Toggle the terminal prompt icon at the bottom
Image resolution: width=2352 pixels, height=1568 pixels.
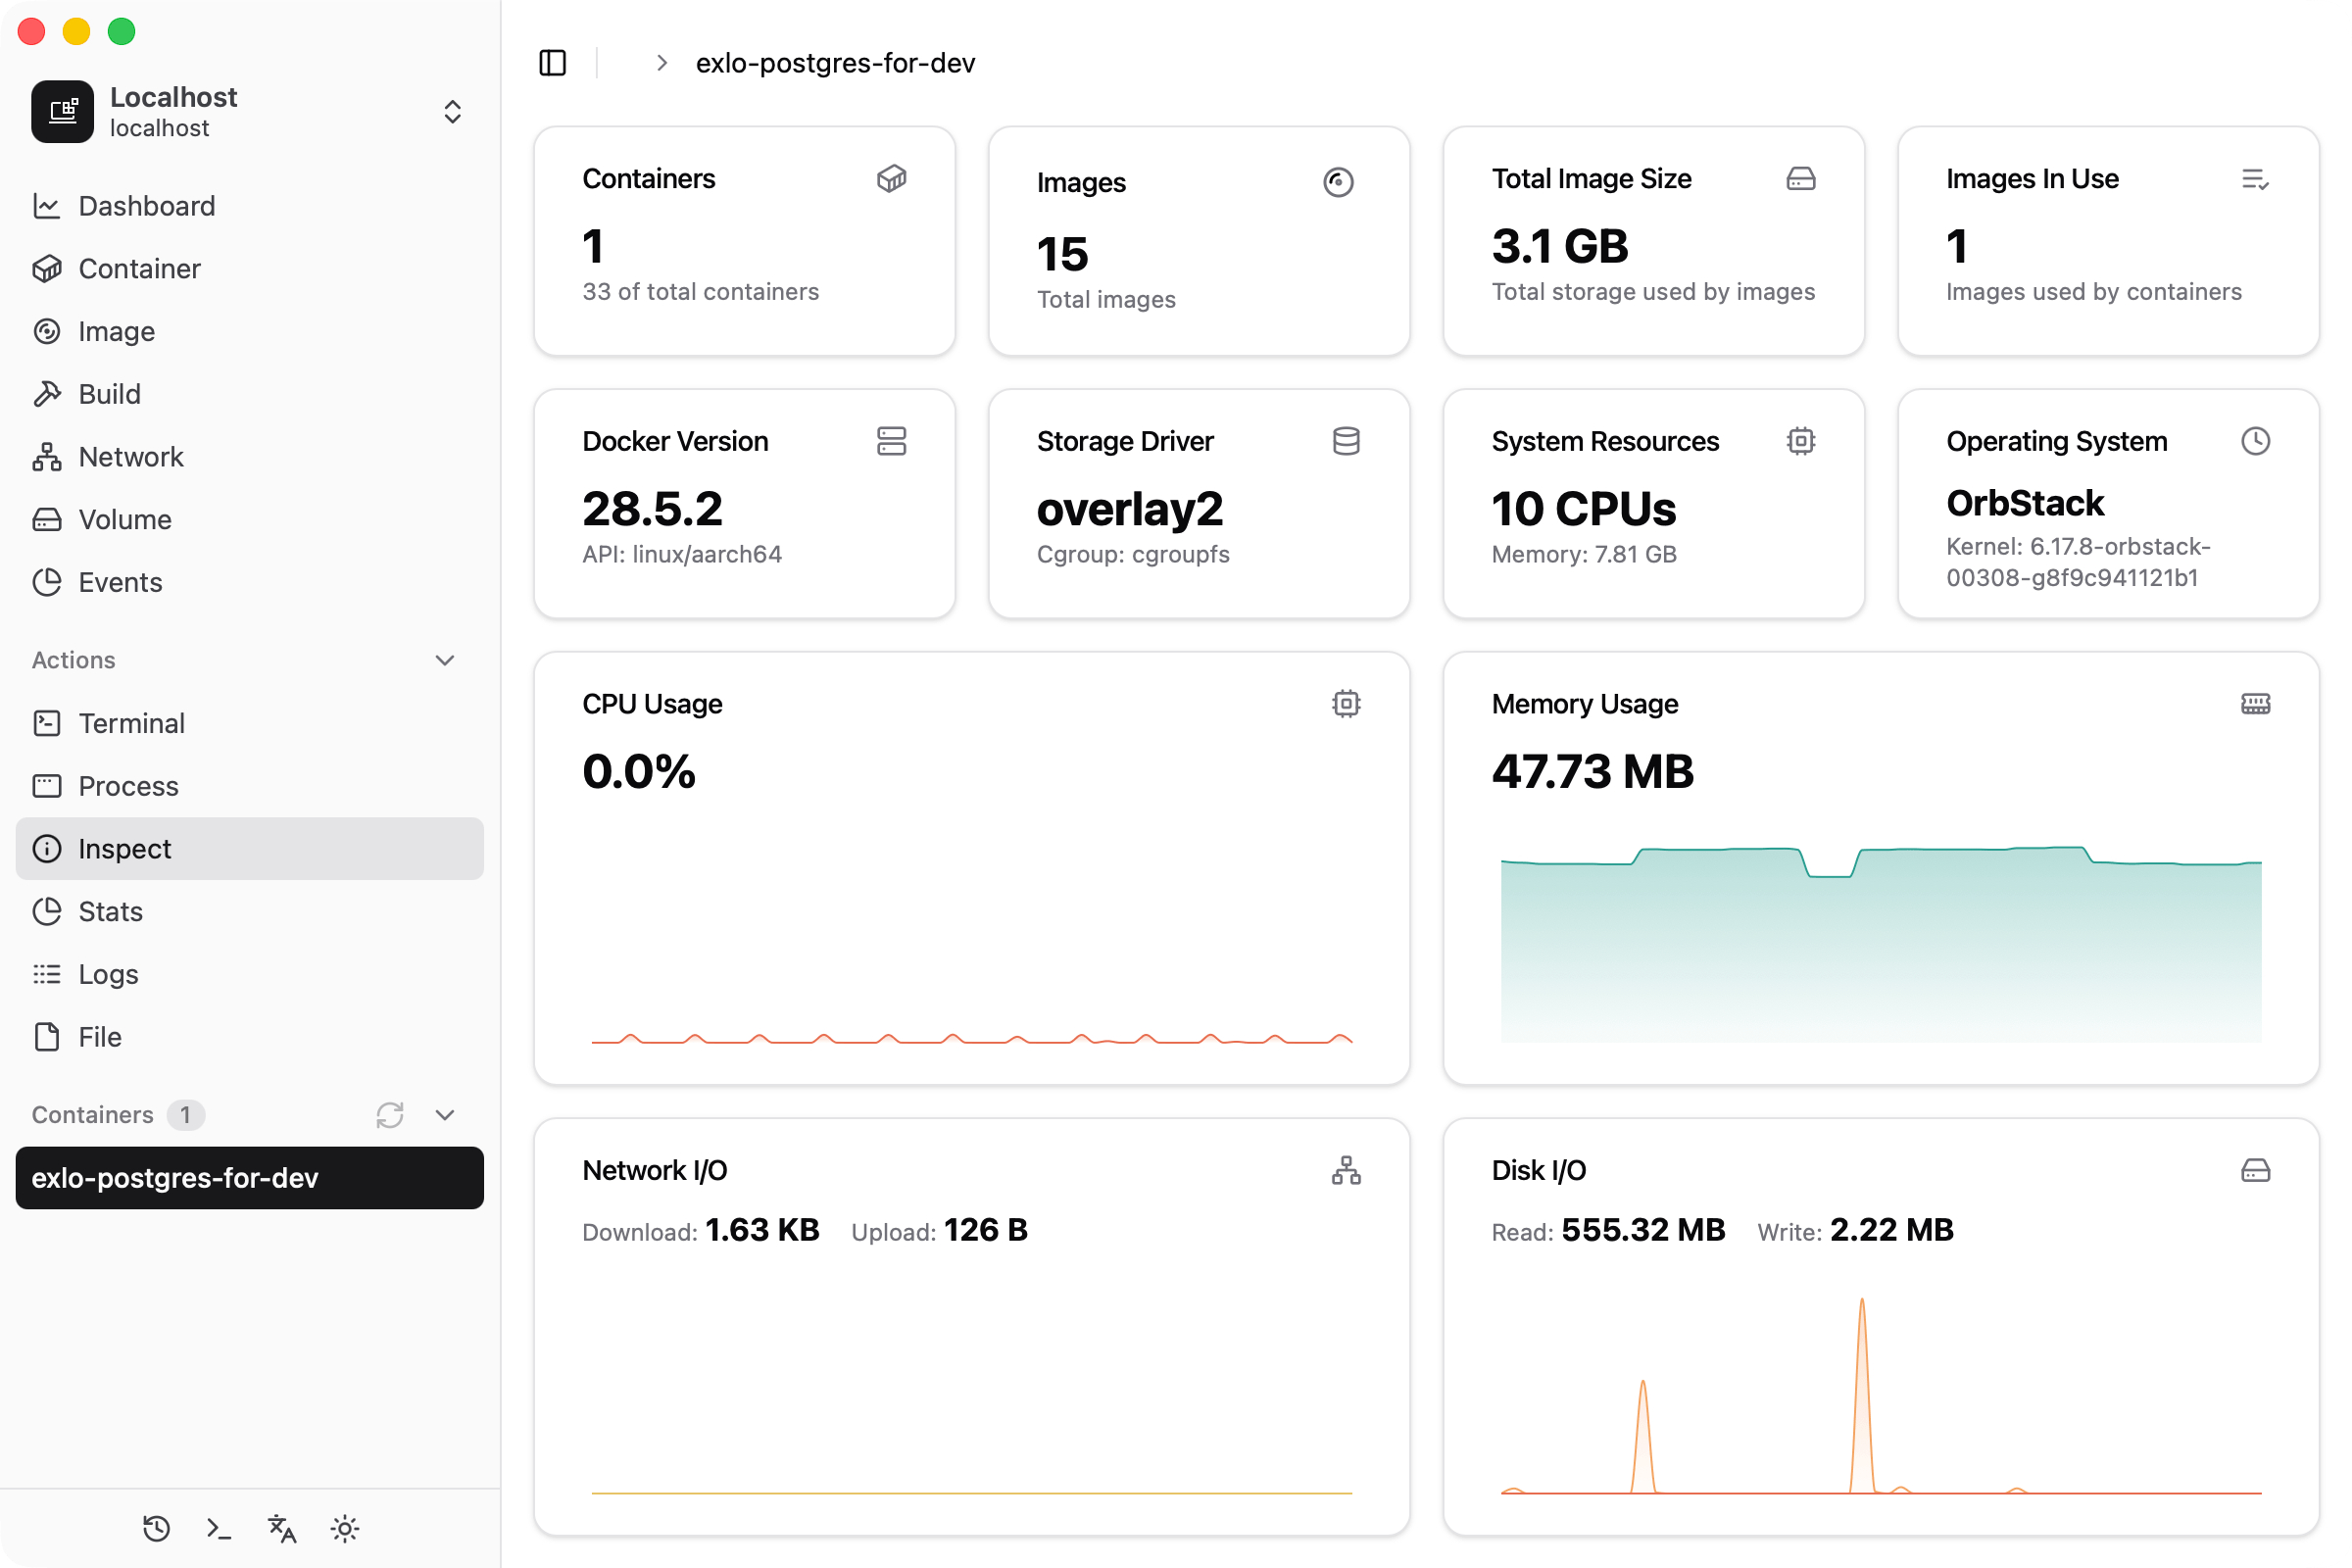[x=218, y=1529]
